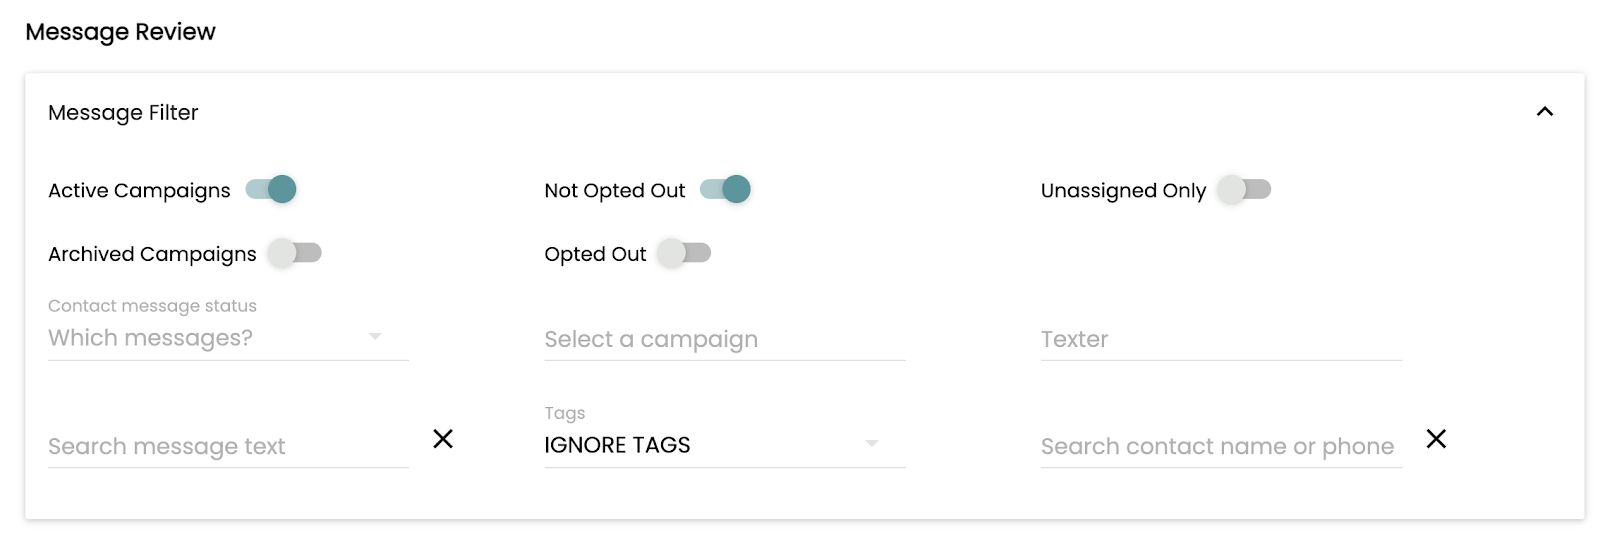The height and width of the screenshot is (536, 1600).
Task: Click the Search message text field
Action: 228,446
